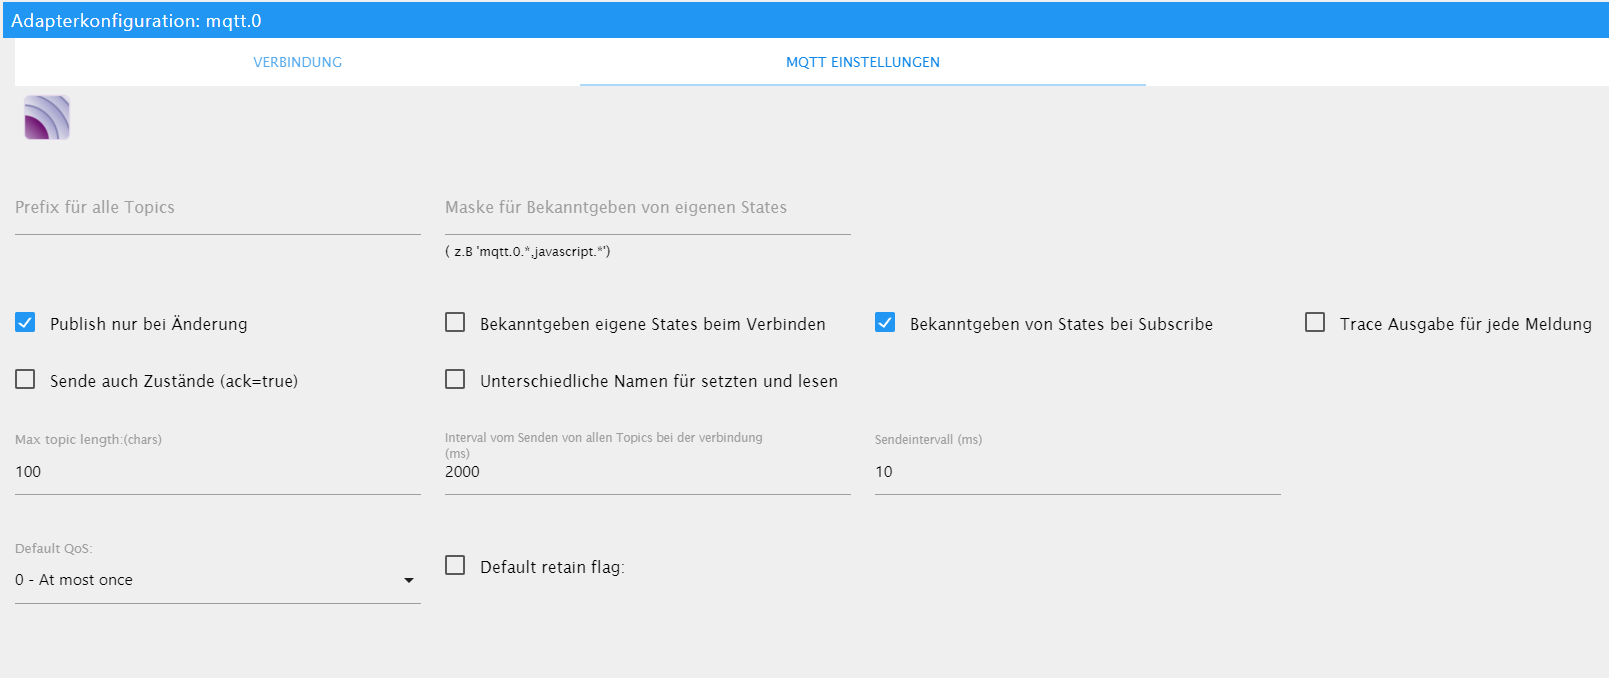
Task: Enable Default retain flag checkbox
Action: [x=455, y=565]
